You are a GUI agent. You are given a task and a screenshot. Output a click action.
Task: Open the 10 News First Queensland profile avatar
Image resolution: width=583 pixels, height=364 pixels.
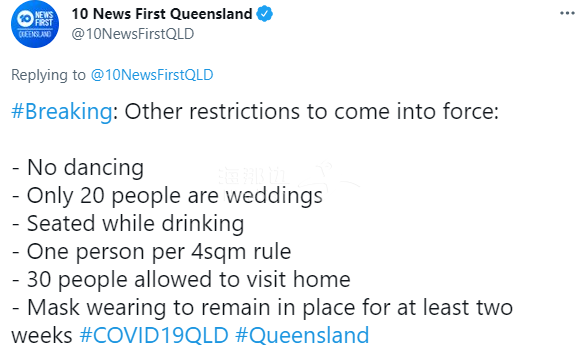coord(35,24)
